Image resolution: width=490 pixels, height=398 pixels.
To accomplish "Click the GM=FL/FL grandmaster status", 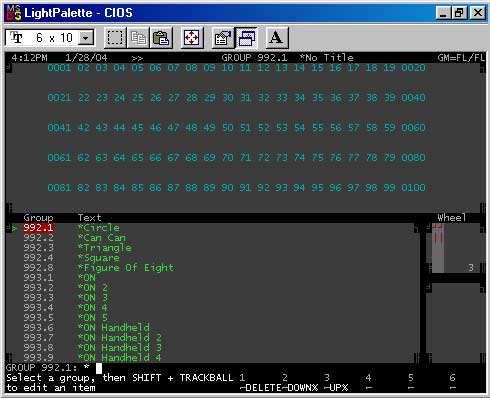I will coord(461,58).
